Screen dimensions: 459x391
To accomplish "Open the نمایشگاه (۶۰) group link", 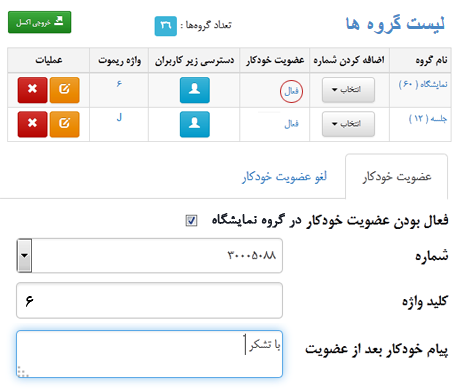I will click(x=423, y=84).
